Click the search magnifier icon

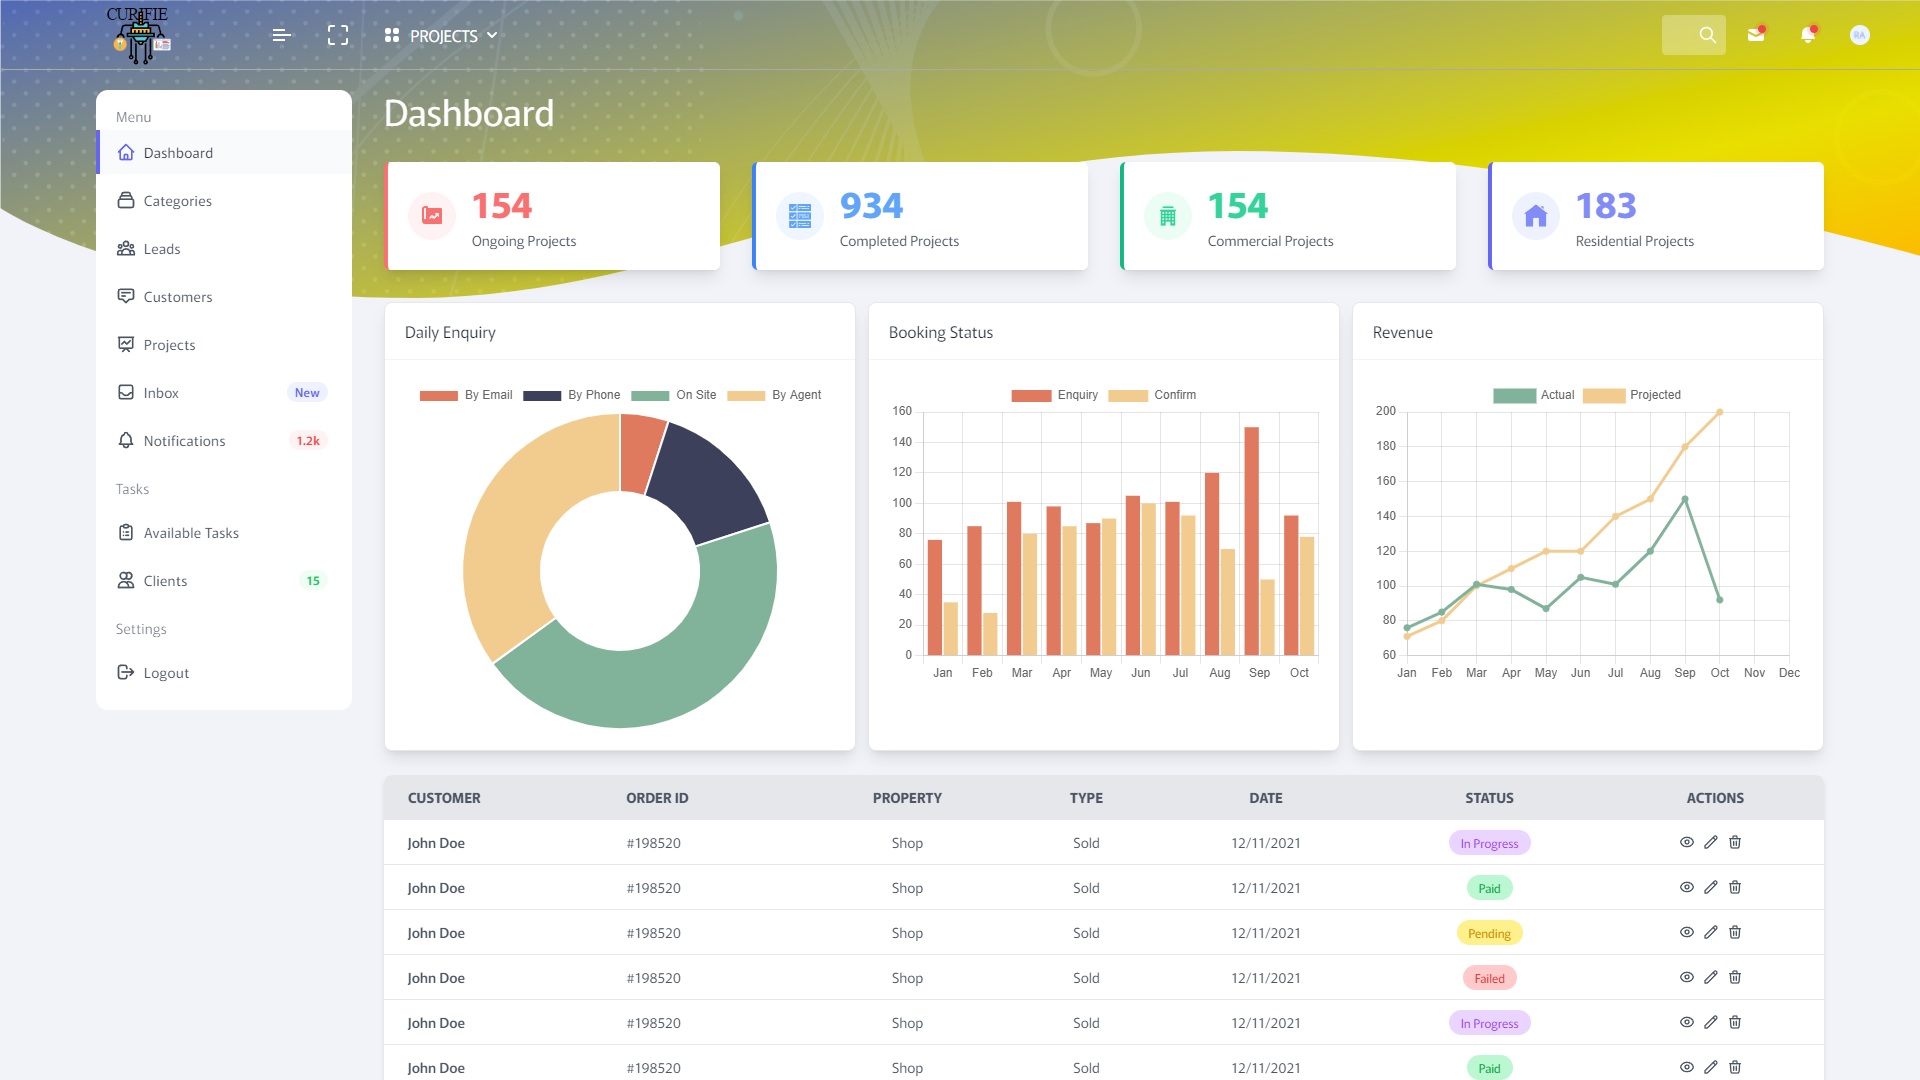point(1707,35)
